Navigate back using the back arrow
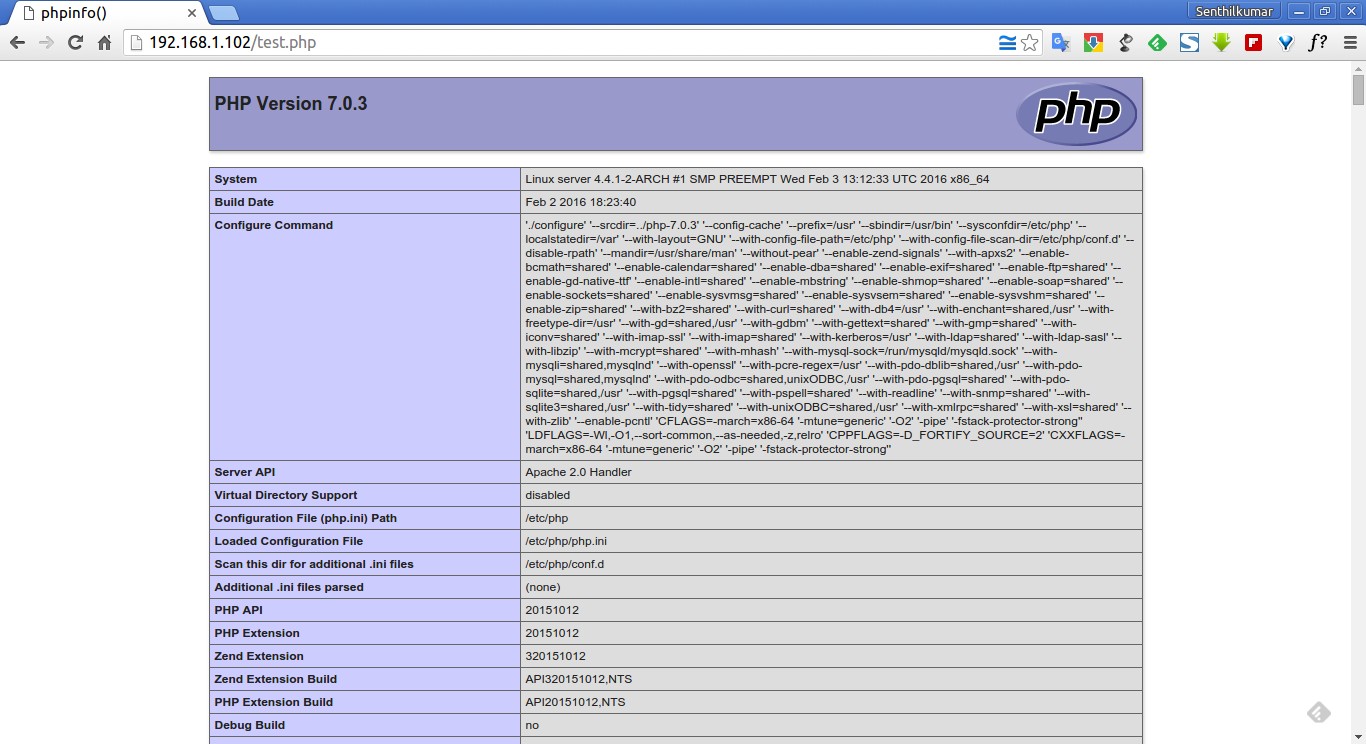Viewport: 1366px width, 744px height. click(x=17, y=43)
